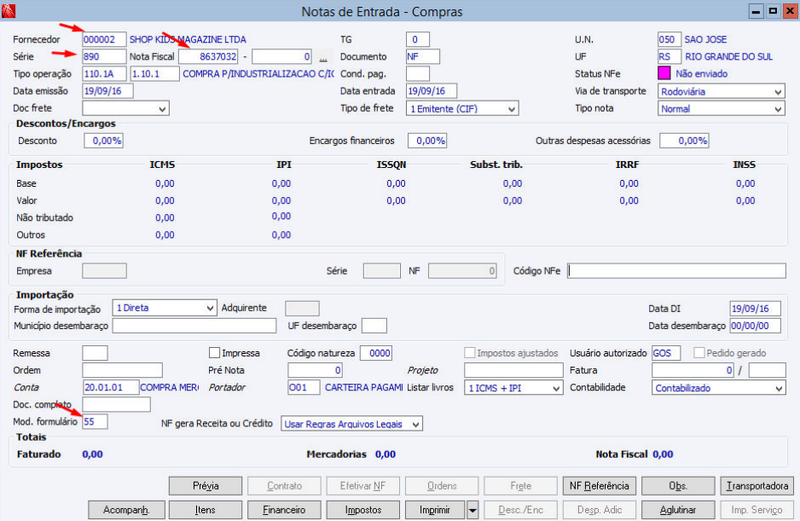Toggle the Impressa checkbox
This screenshot has width=800, height=521.
(x=214, y=353)
